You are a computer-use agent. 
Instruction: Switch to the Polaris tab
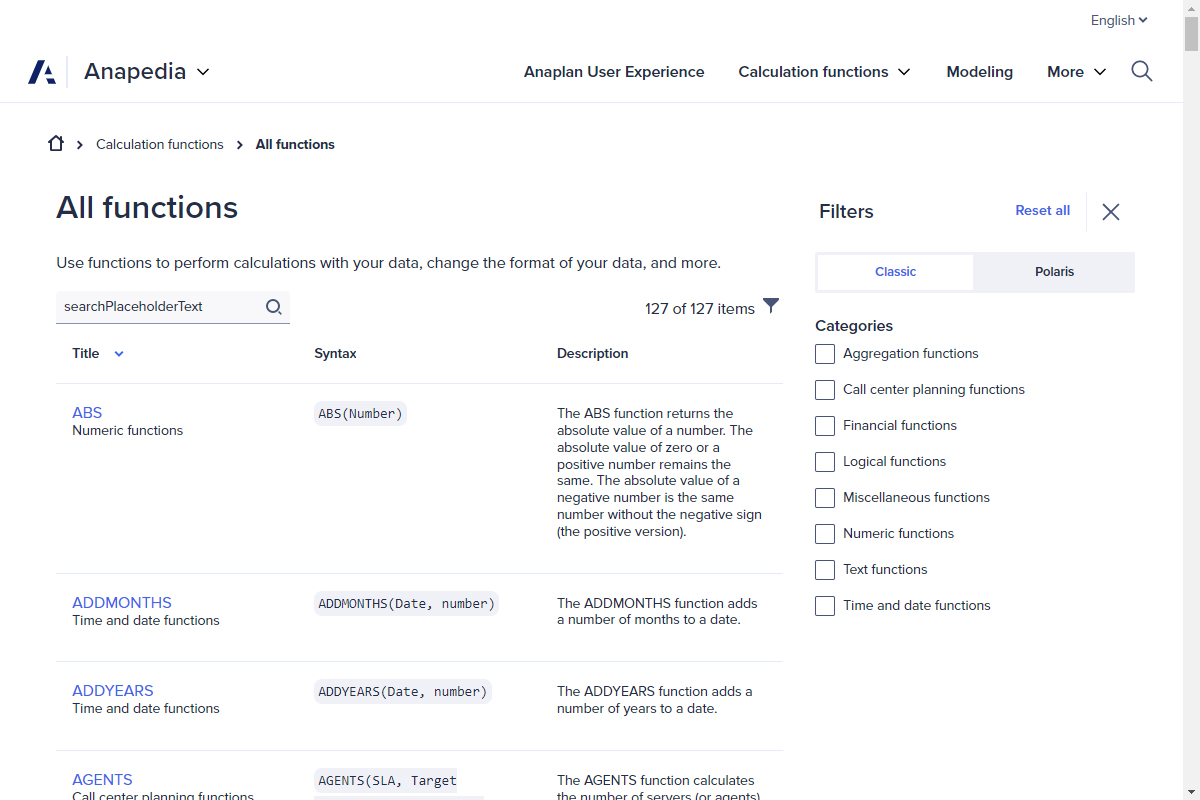[x=1054, y=272]
